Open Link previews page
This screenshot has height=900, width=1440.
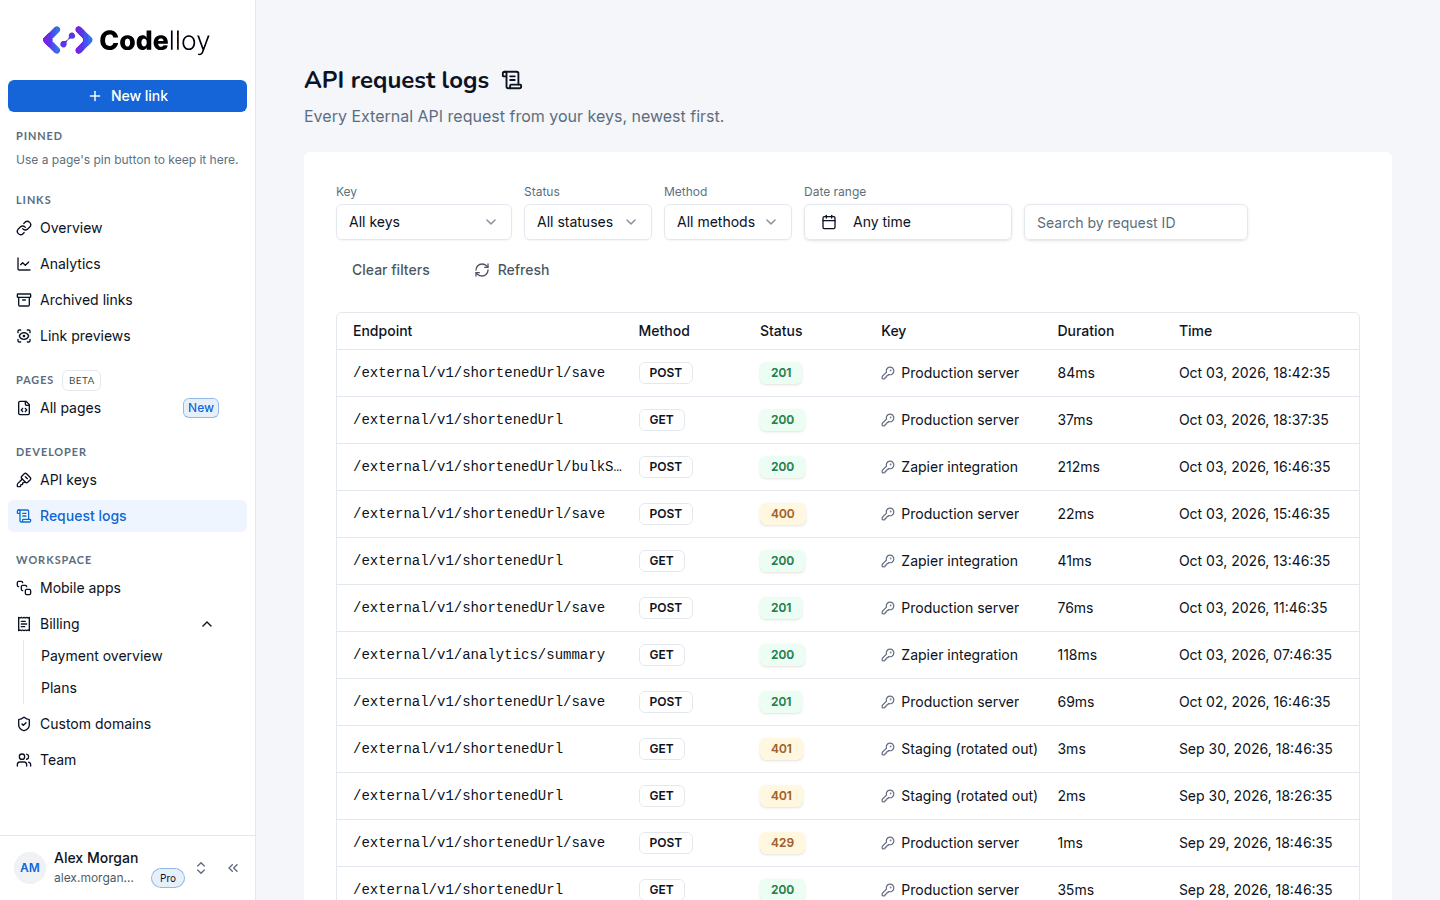coord(127,336)
